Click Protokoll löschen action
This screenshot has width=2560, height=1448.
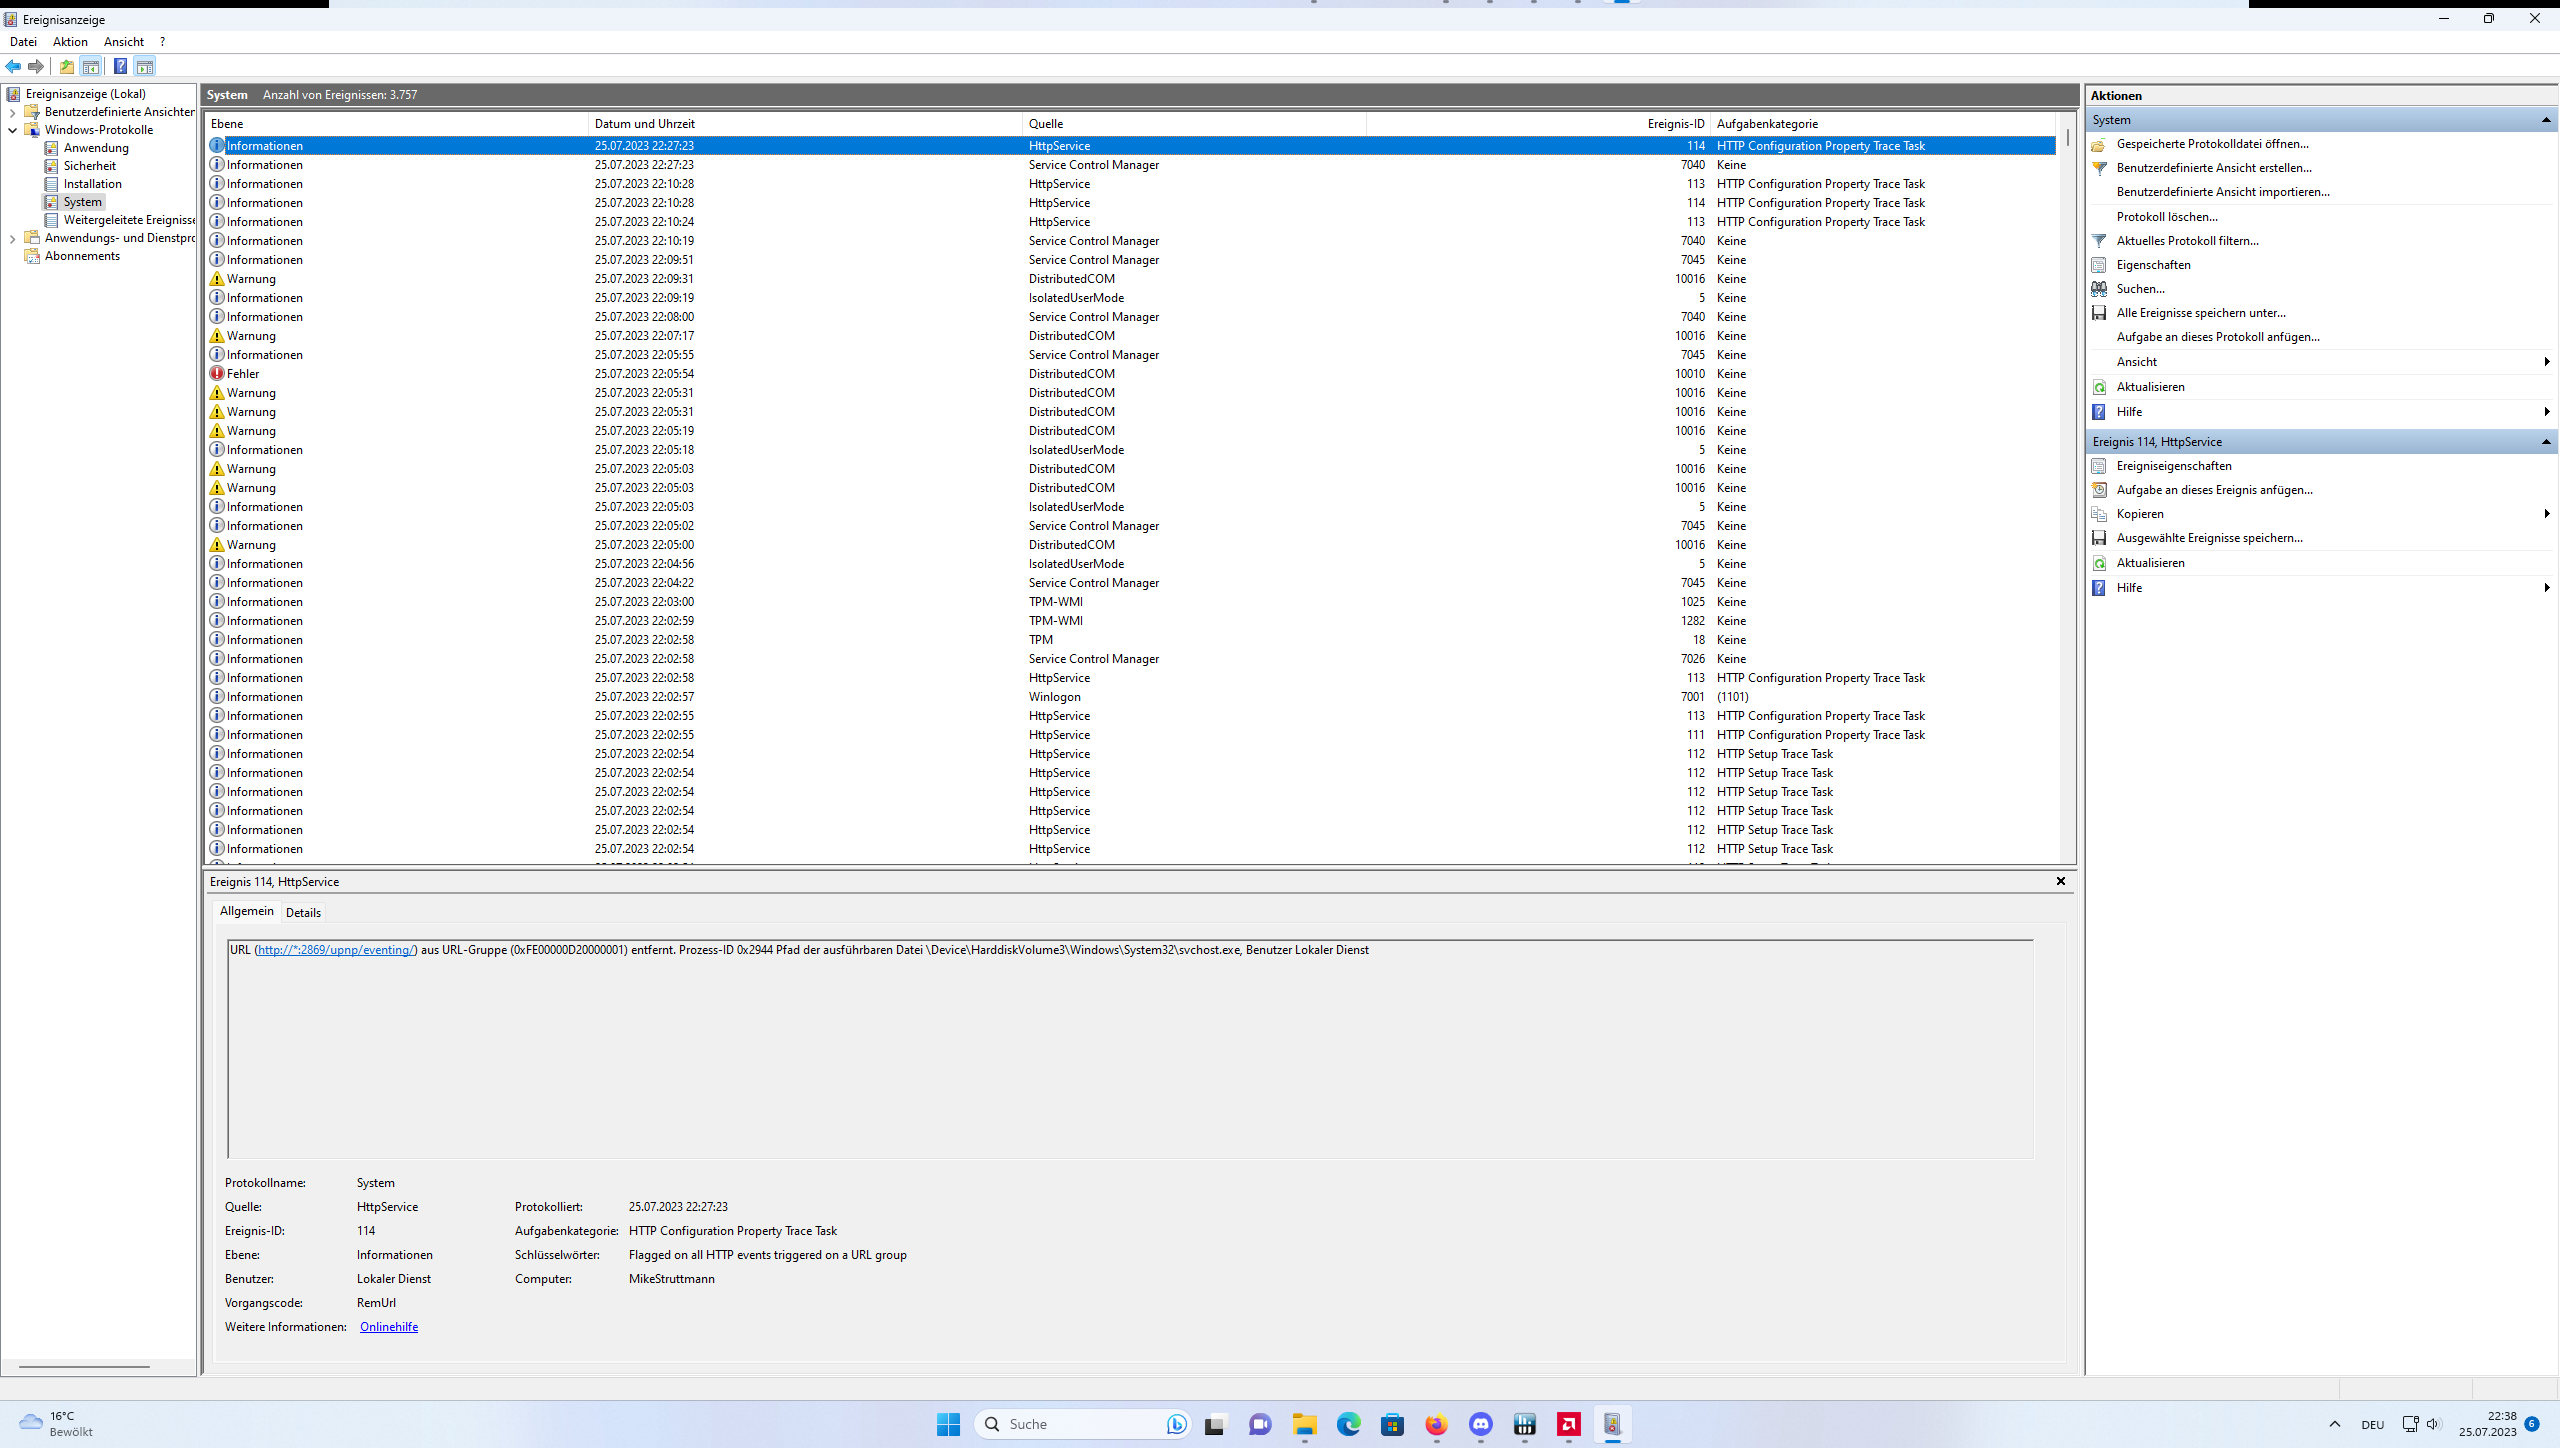[2166, 217]
